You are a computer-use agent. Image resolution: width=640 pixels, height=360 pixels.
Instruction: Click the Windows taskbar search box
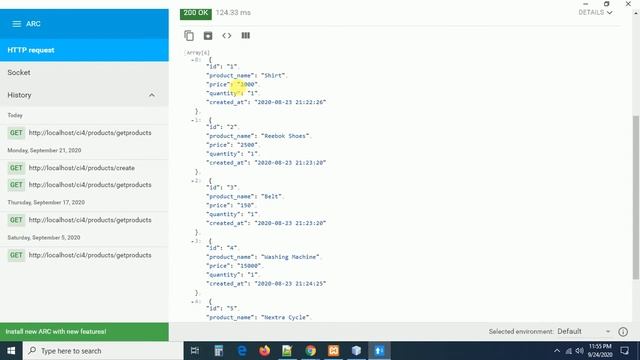click(x=103, y=351)
